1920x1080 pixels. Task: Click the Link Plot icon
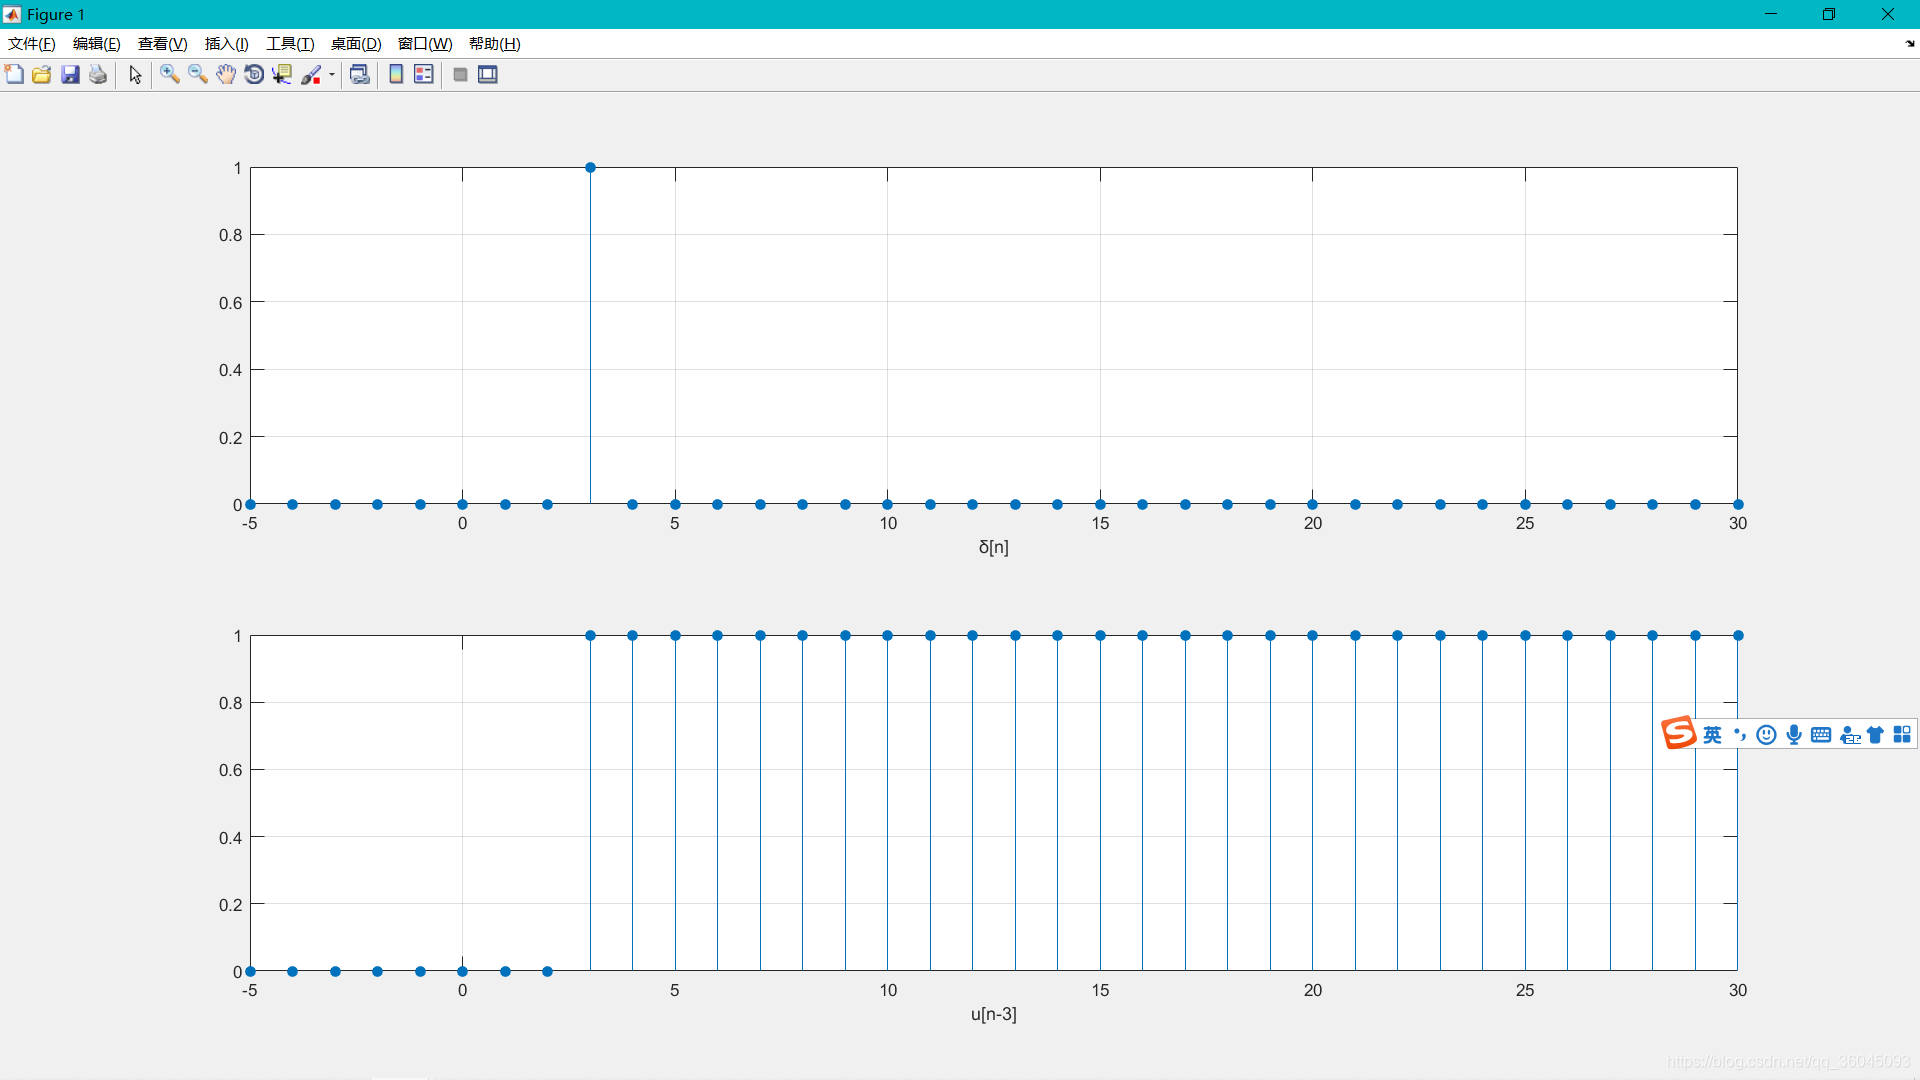tap(359, 75)
